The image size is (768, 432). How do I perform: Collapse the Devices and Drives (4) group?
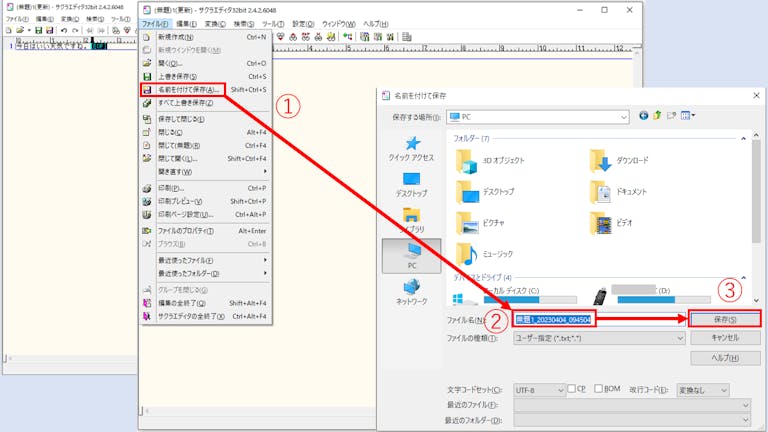tap(743, 278)
